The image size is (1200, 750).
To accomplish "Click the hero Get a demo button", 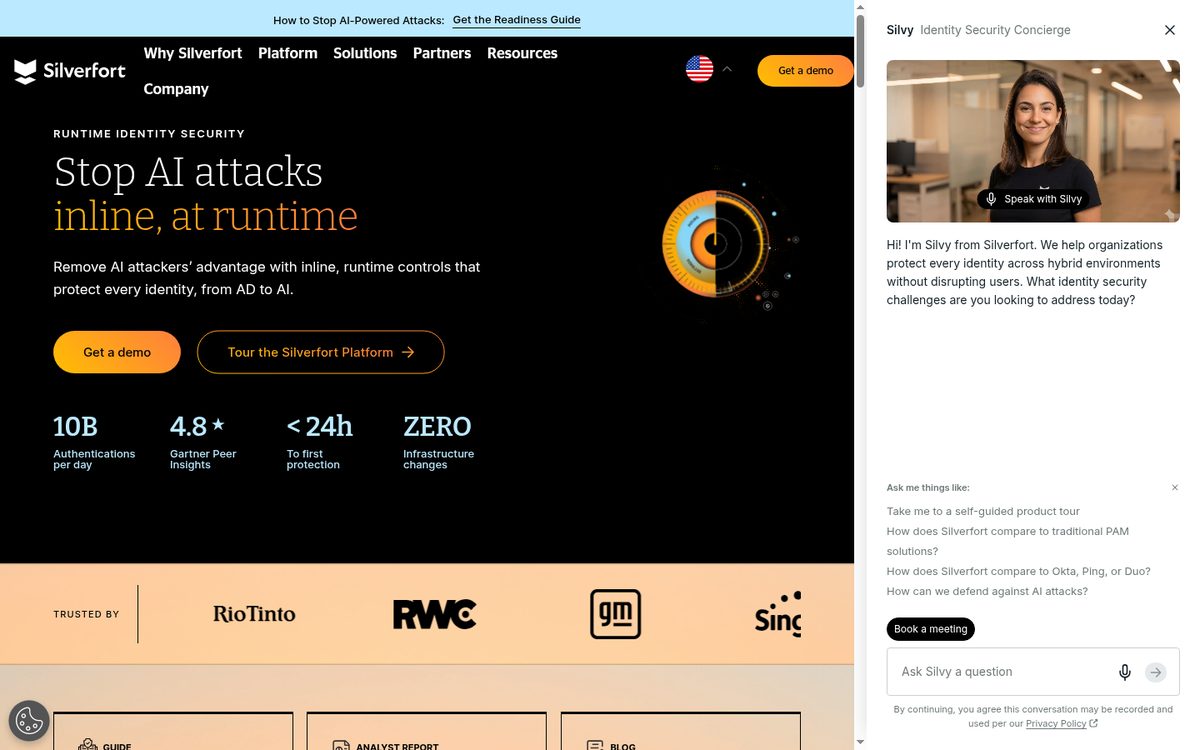I will pos(117,352).
